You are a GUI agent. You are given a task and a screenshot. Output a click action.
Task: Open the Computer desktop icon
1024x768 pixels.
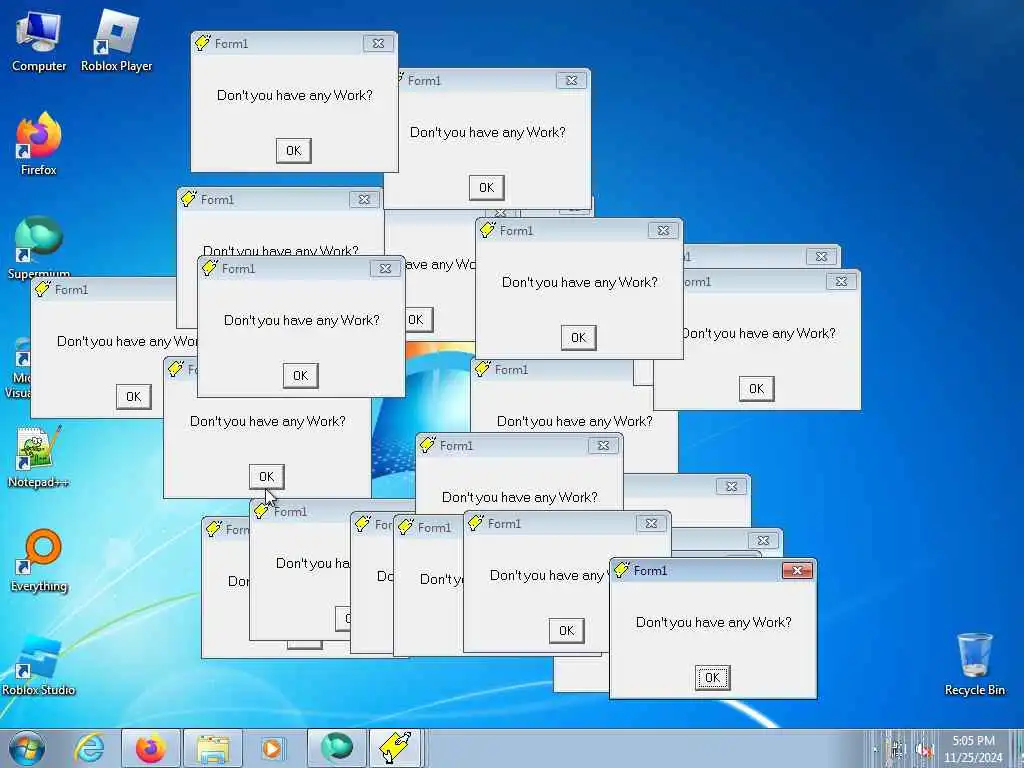39,41
